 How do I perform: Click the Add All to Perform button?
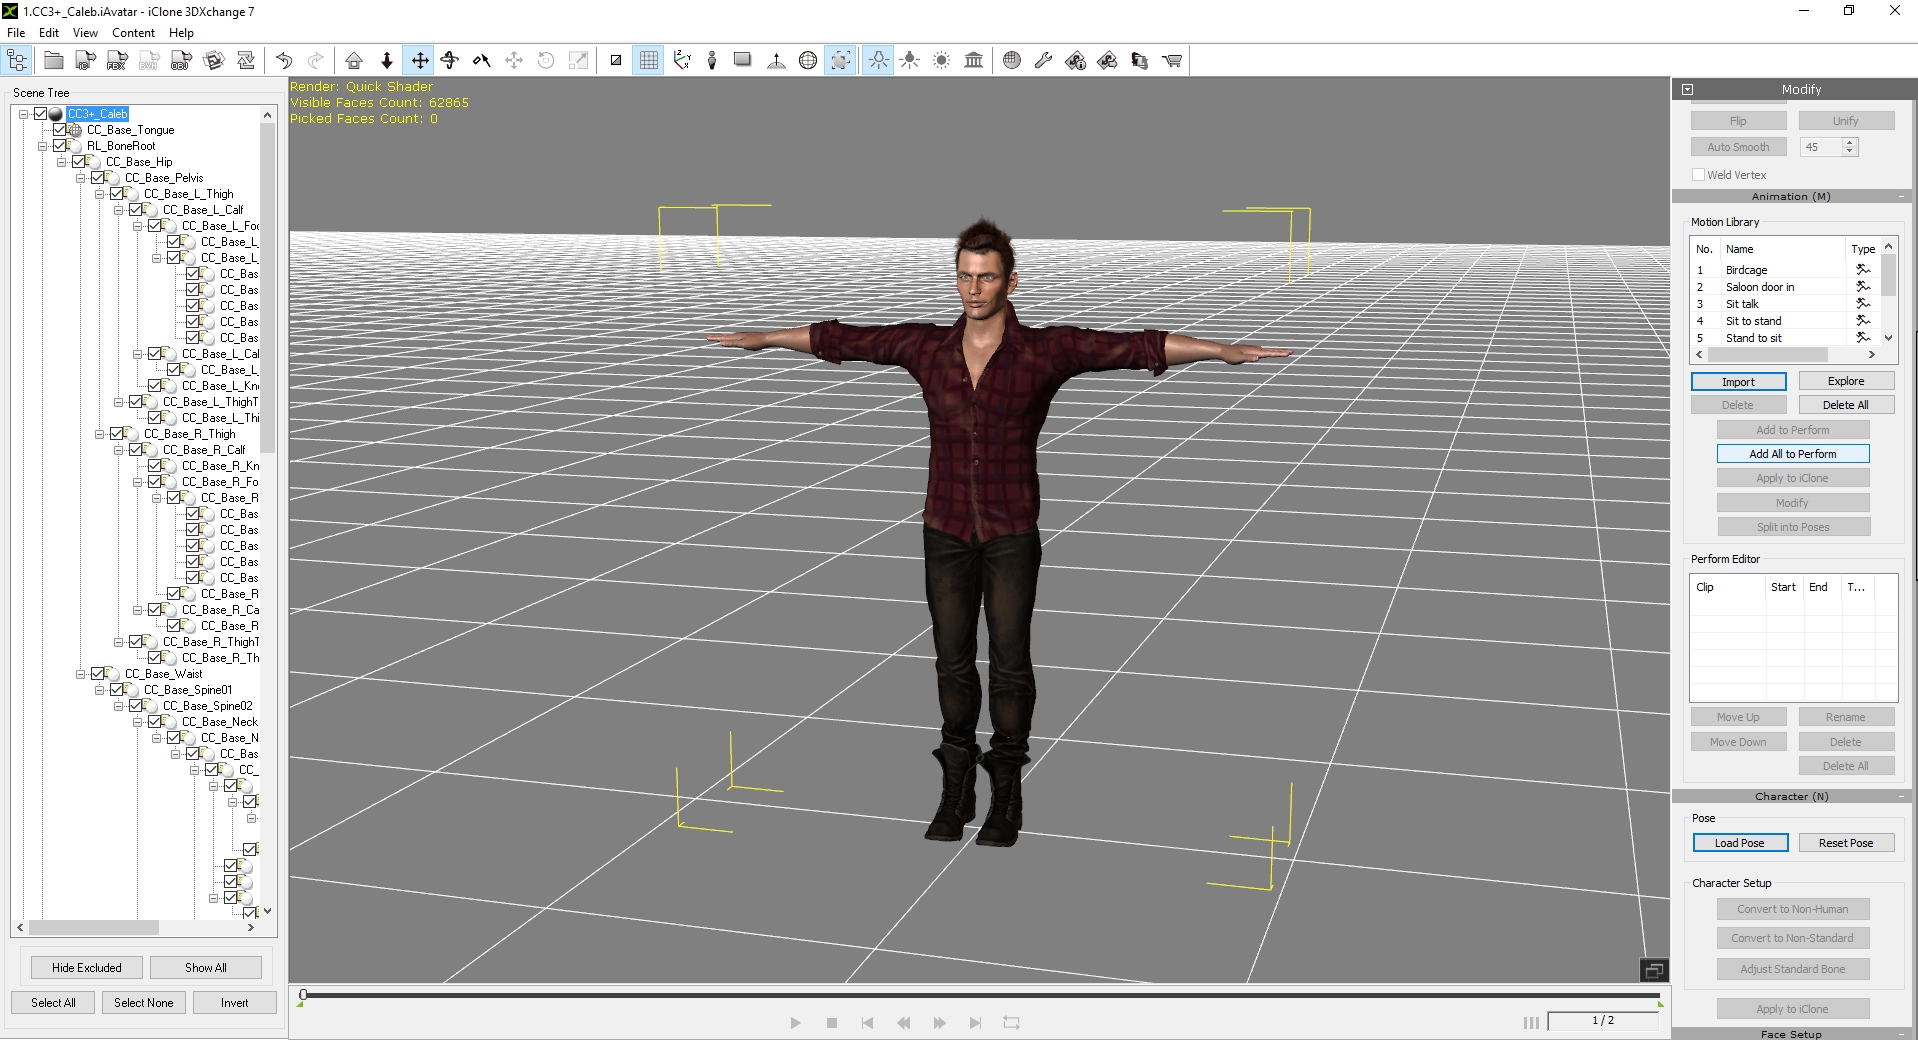1792,454
